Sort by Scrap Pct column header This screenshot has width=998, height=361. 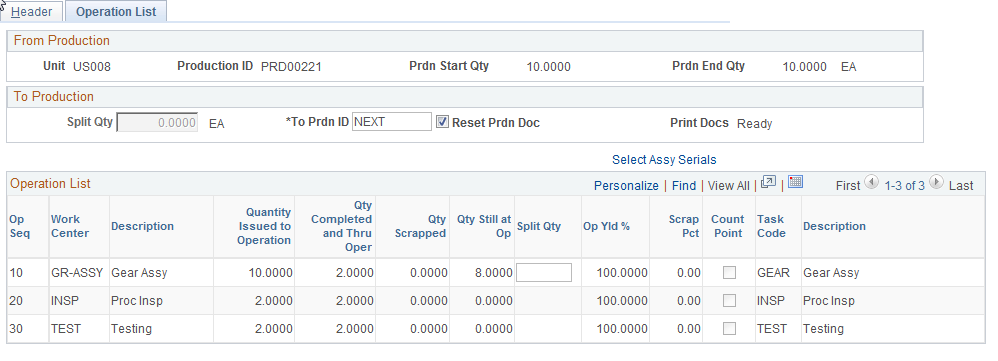tap(684, 226)
